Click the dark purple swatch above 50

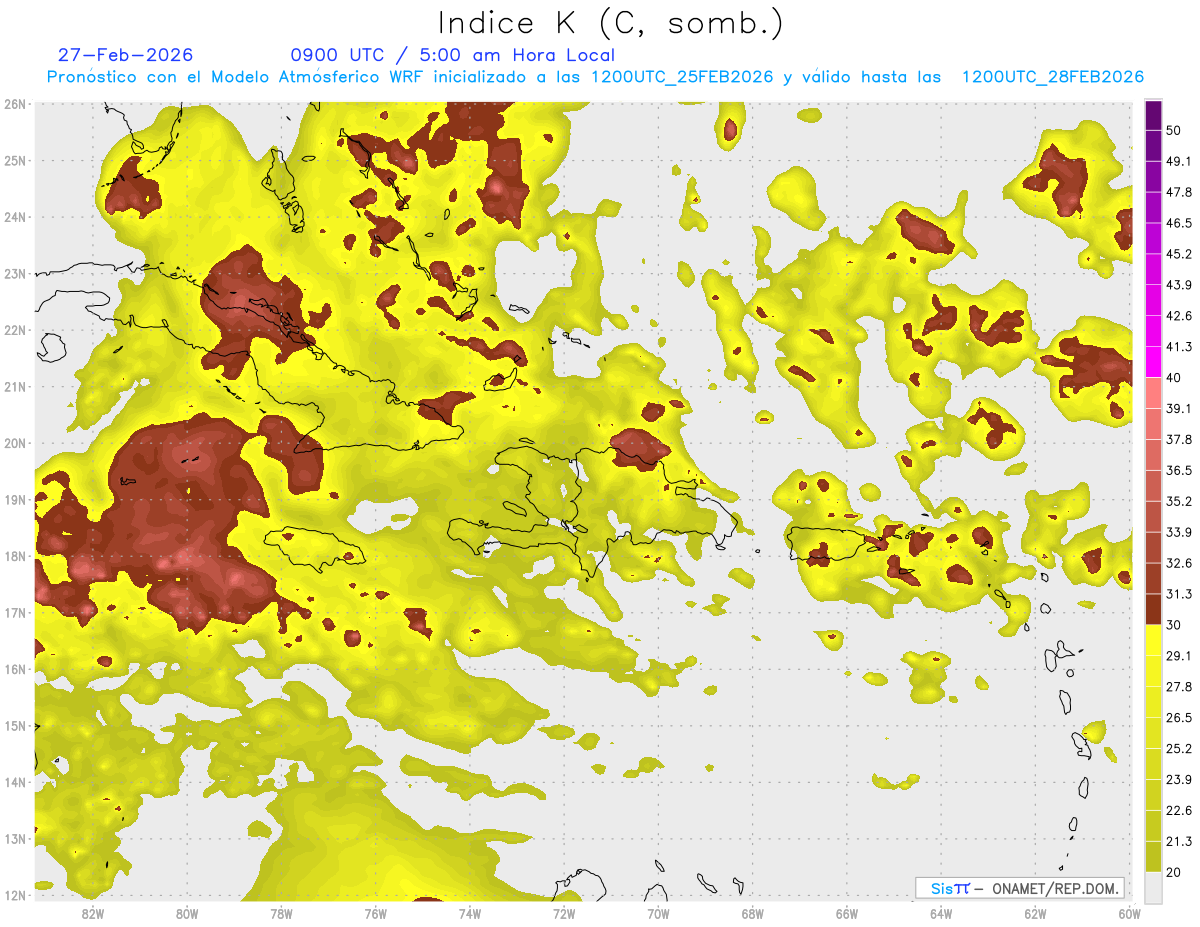click(x=1153, y=115)
